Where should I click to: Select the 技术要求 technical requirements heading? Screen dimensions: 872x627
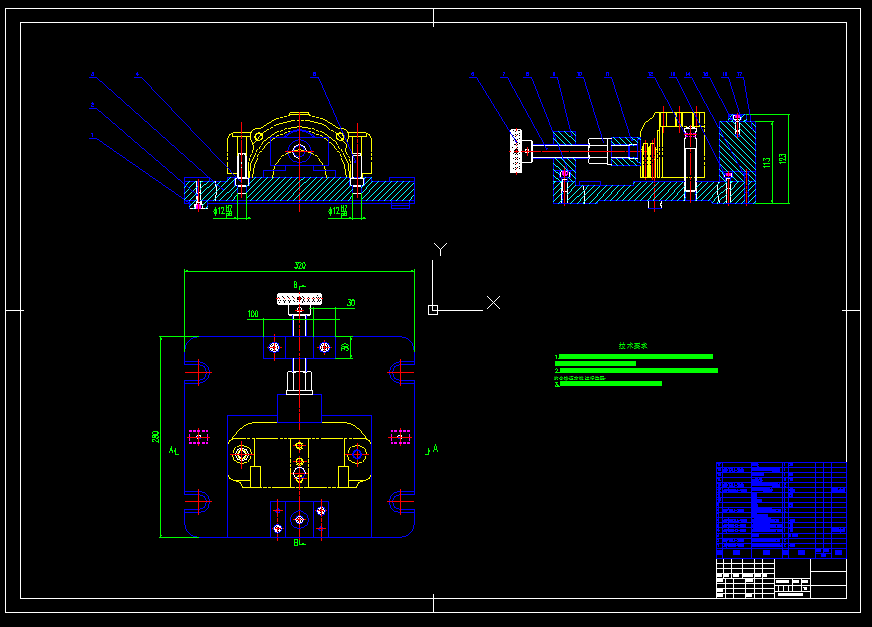[x=633, y=346]
